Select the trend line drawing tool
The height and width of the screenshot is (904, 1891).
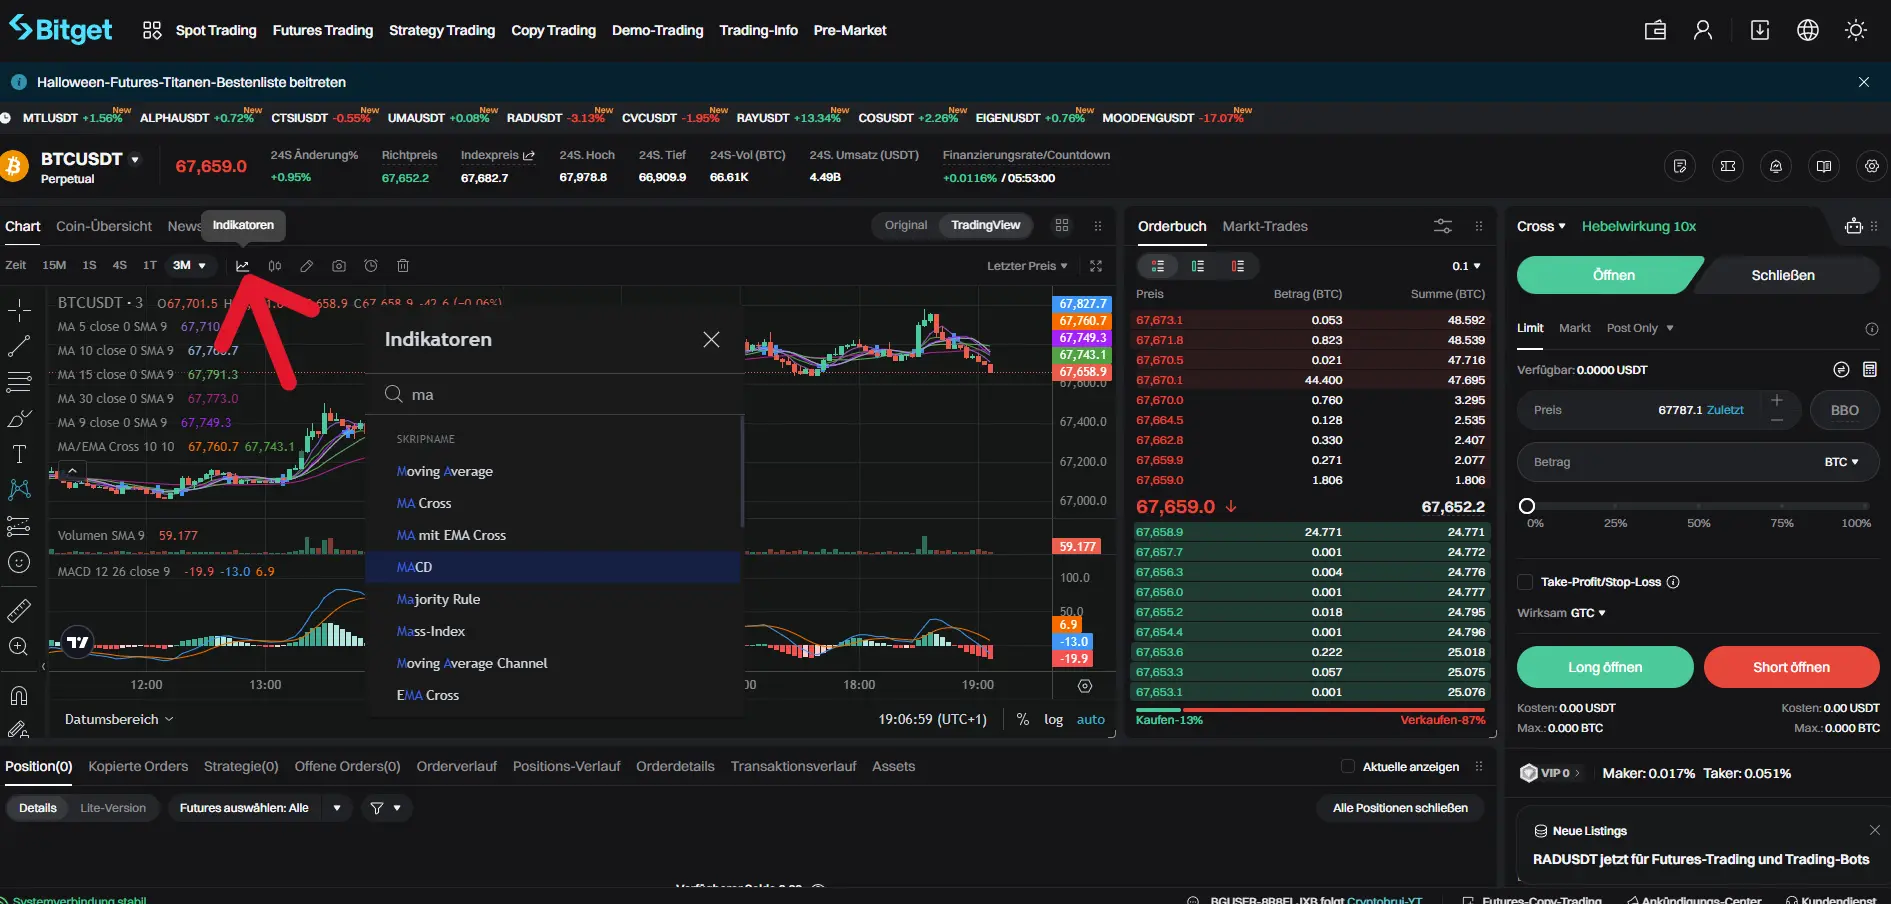tap(19, 346)
